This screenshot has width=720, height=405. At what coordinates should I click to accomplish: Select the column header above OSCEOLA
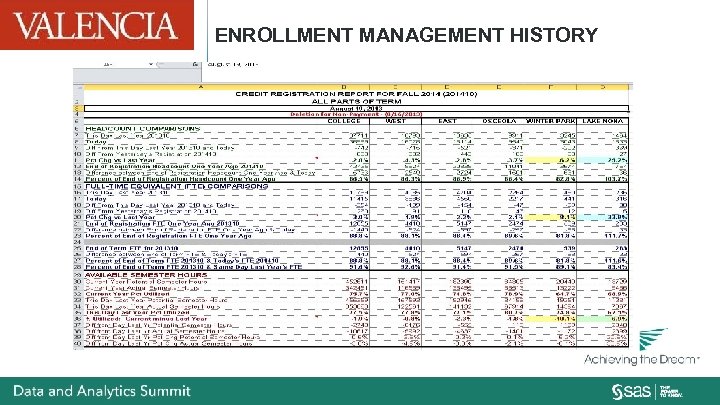499,87
